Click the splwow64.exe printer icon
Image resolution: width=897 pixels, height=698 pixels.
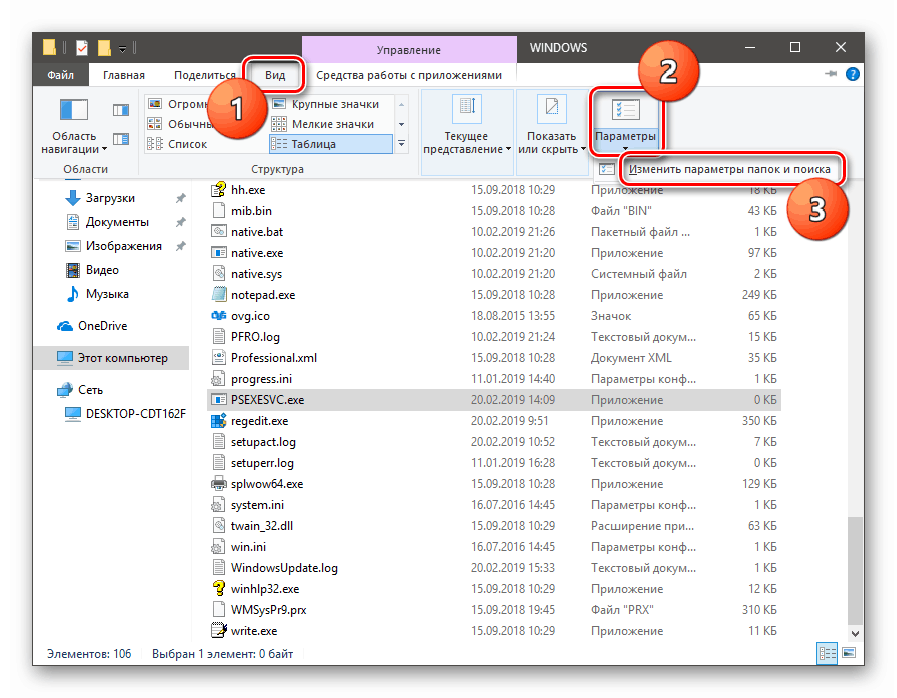pyautogui.click(x=219, y=484)
